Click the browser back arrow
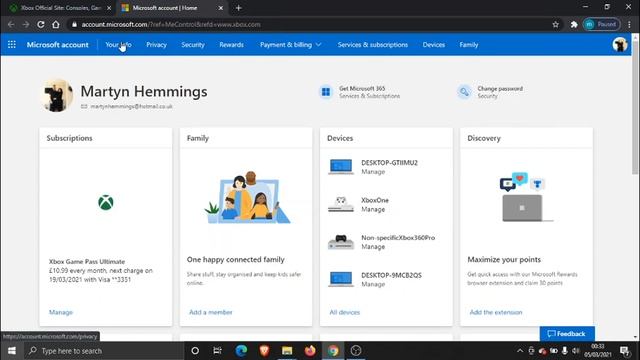 click(x=11, y=24)
